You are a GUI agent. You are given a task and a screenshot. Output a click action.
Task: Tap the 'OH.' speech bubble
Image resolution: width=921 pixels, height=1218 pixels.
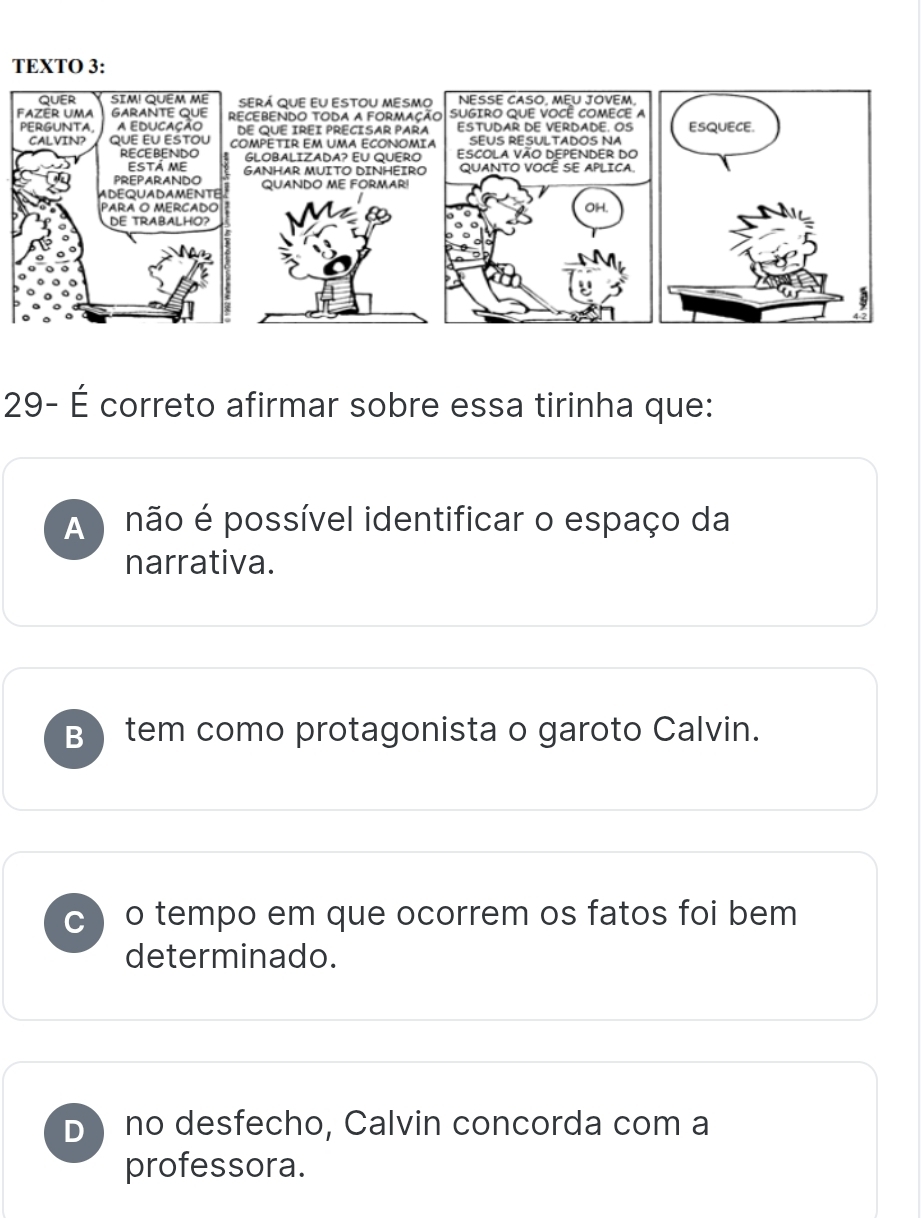coord(595,210)
